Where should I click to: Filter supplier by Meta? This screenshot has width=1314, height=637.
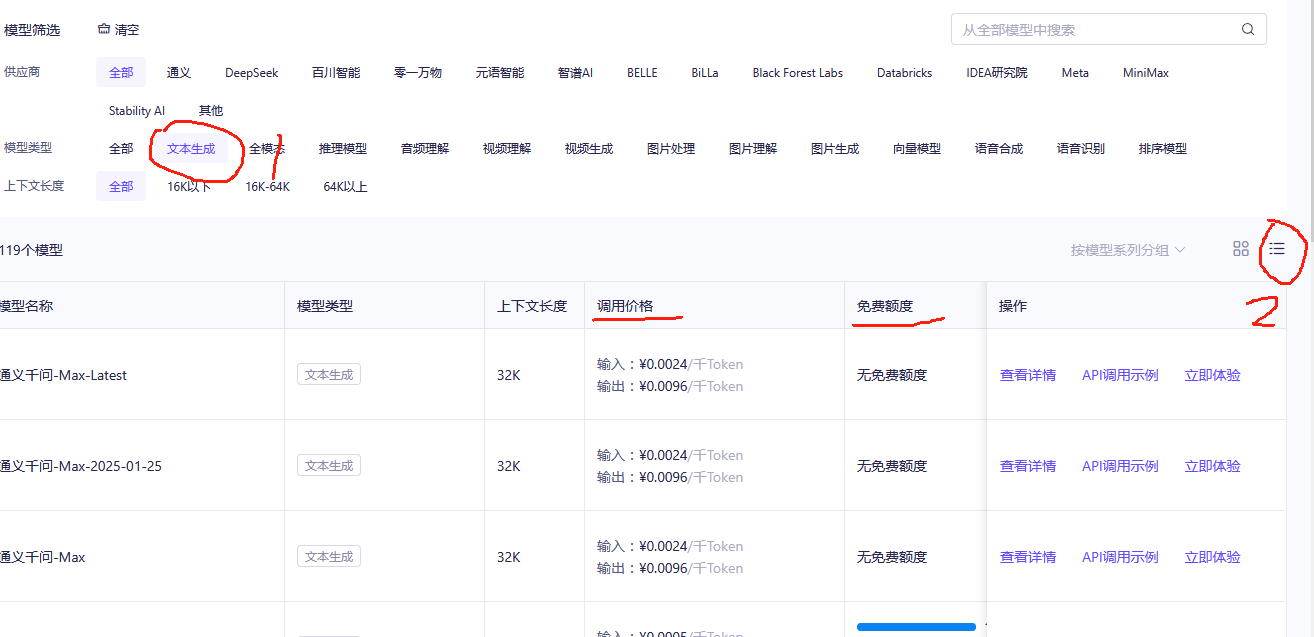[x=1076, y=73]
